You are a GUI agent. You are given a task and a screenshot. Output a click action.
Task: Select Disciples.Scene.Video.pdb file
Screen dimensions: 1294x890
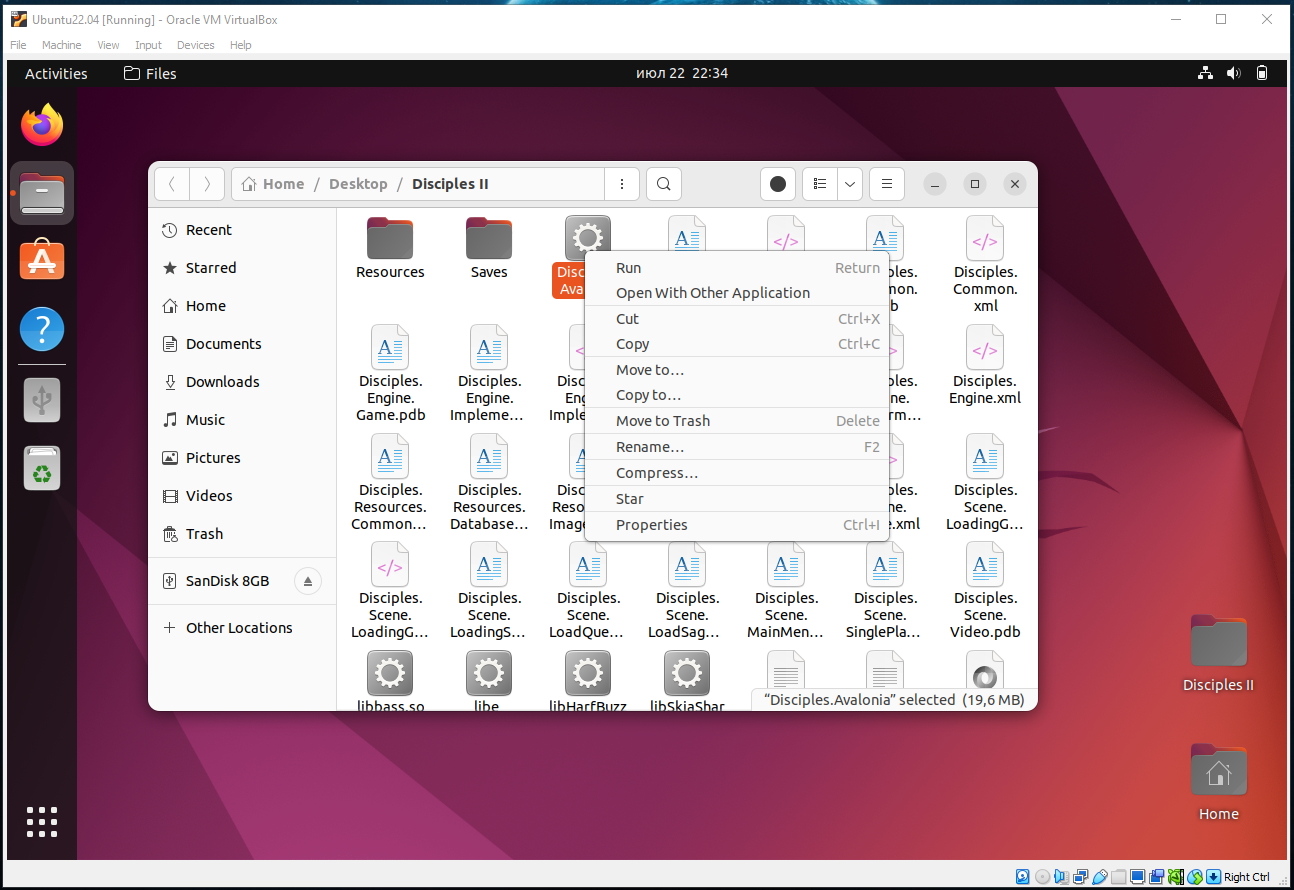pyautogui.click(x=985, y=590)
